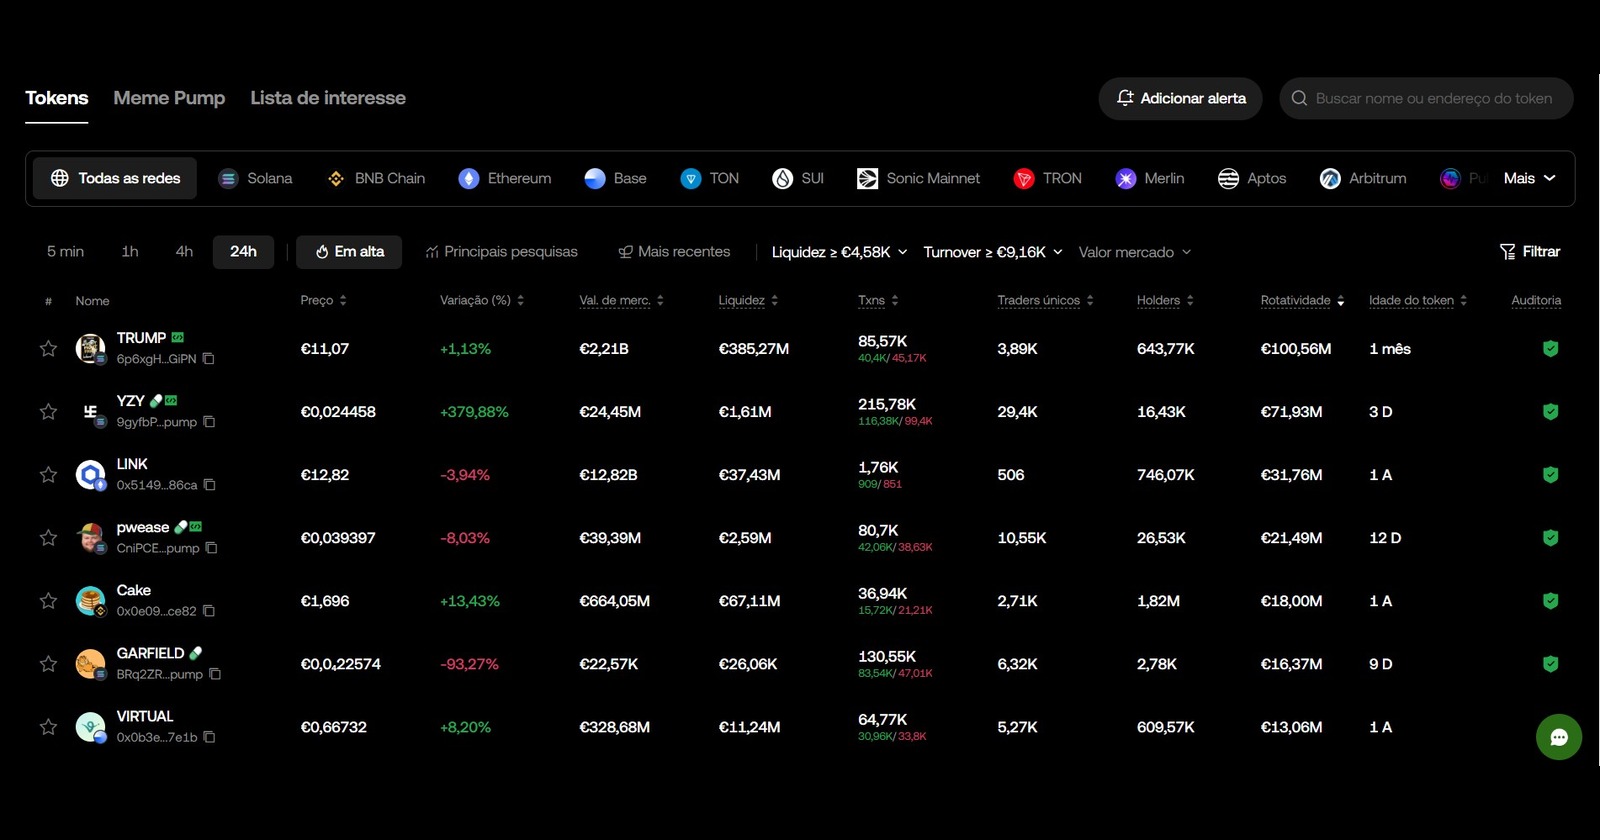The height and width of the screenshot is (840, 1600).
Task: Open the Valor mercado dropdown
Action: click(x=1135, y=252)
